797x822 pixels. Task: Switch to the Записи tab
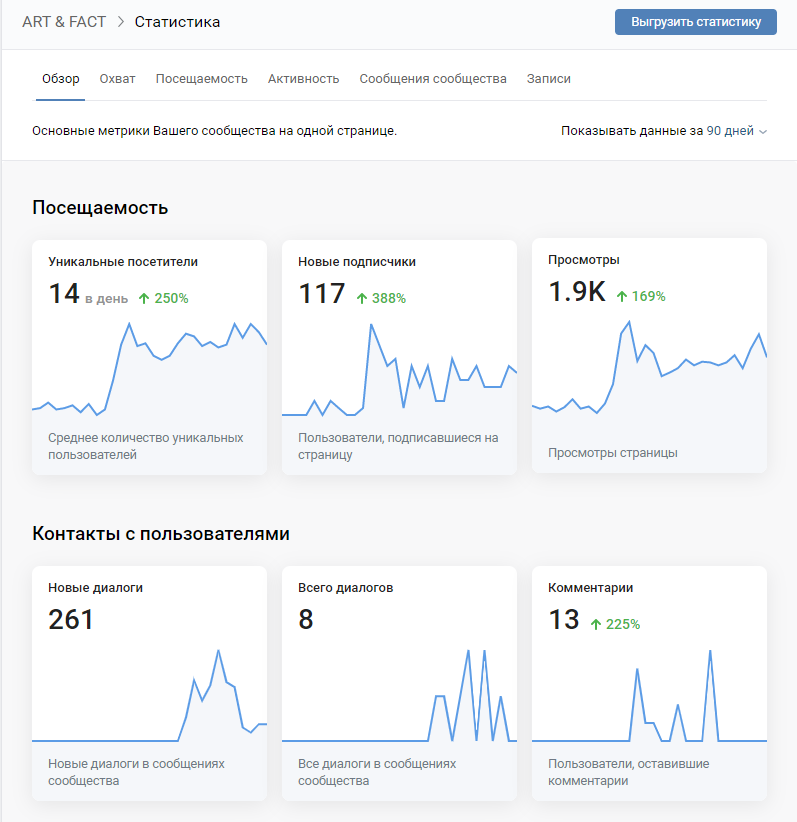click(x=548, y=79)
